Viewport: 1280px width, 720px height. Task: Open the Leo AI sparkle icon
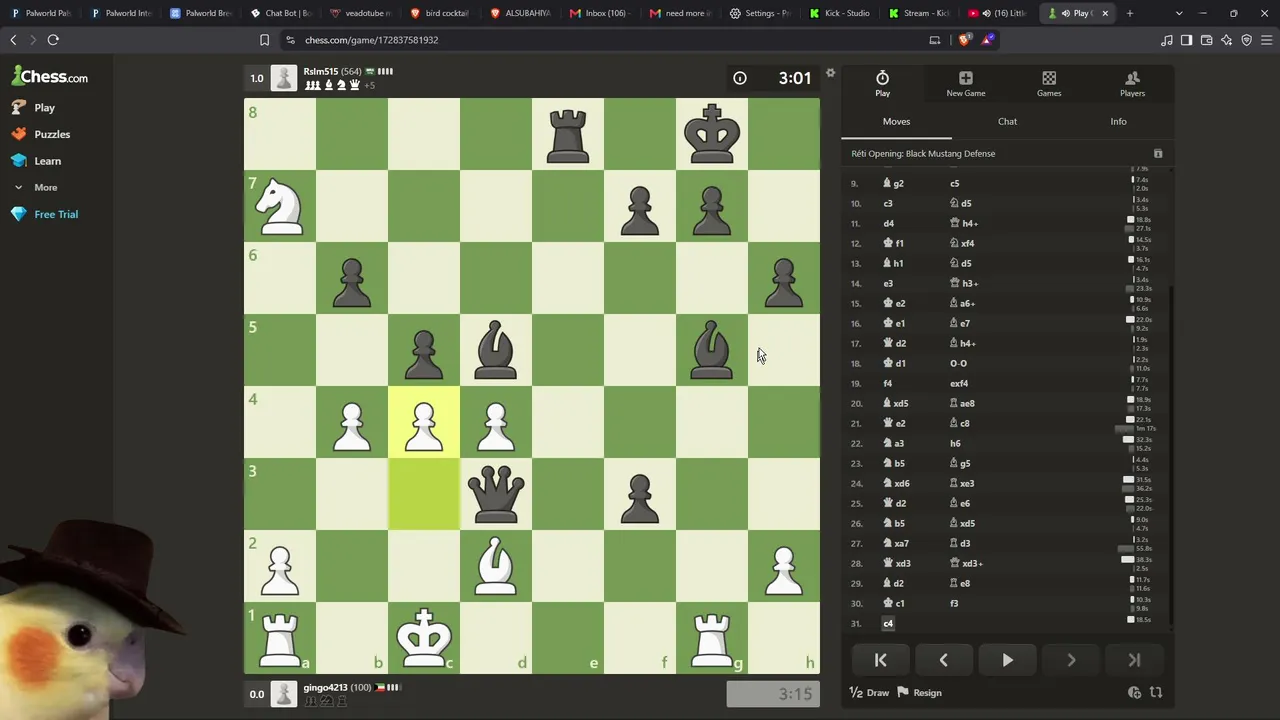[x=1226, y=40]
